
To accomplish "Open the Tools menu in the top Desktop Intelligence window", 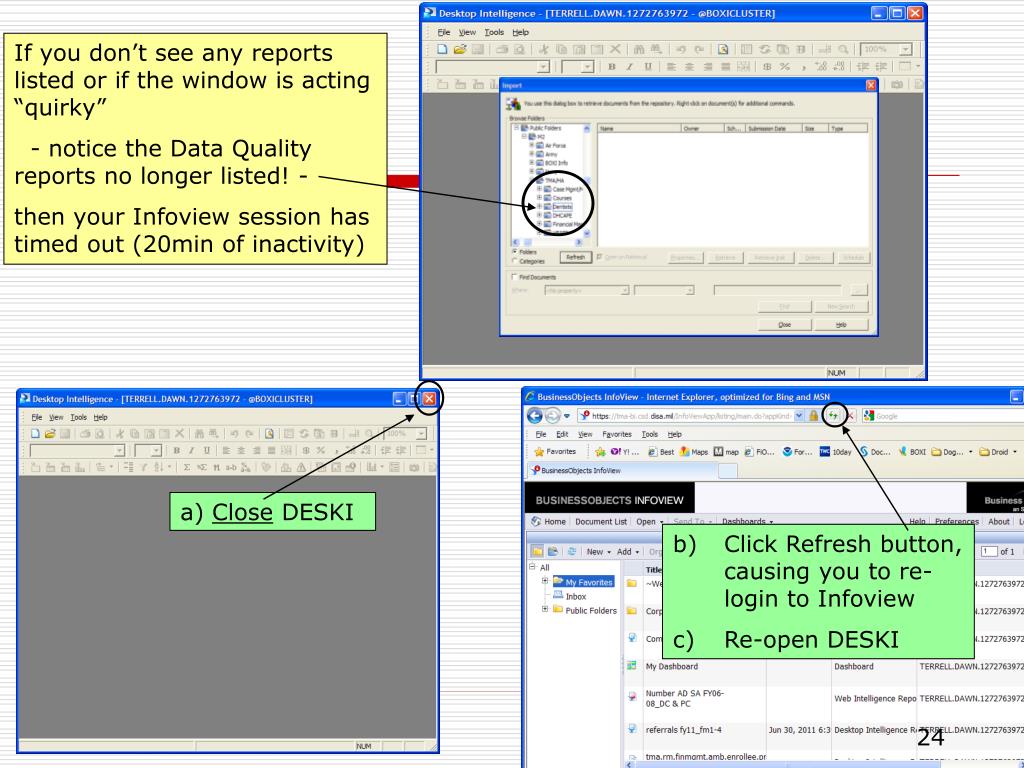I will tap(494, 32).
